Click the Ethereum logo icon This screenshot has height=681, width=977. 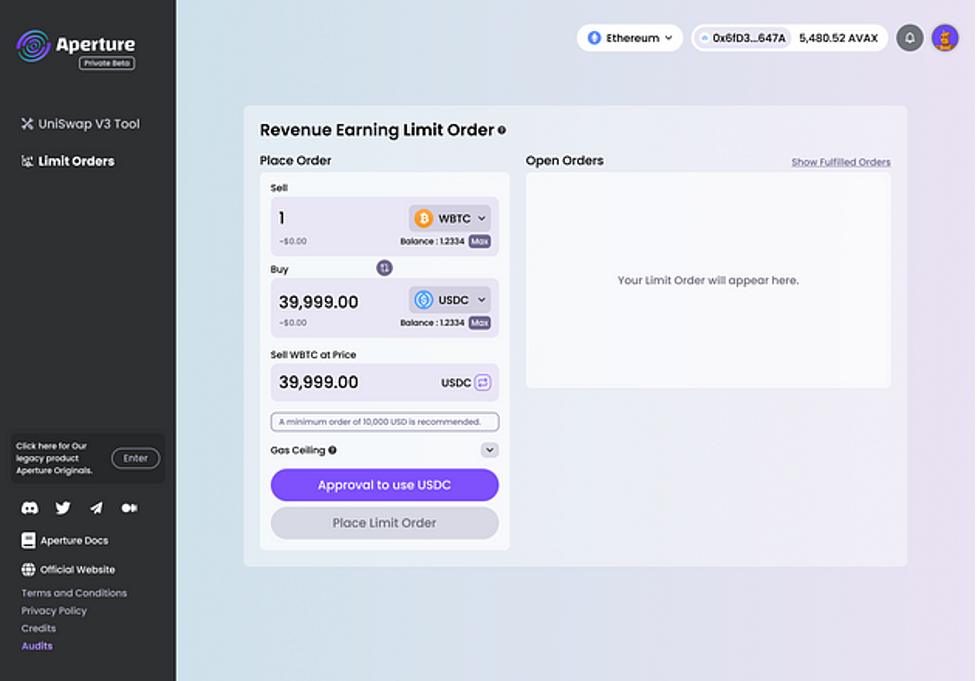coord(594,38)
